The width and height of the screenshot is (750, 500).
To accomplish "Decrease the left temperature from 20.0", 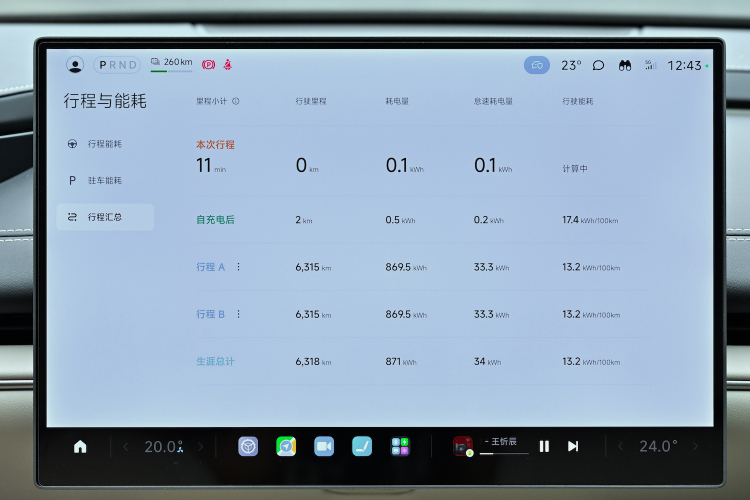I will click(x=126, y=447).
